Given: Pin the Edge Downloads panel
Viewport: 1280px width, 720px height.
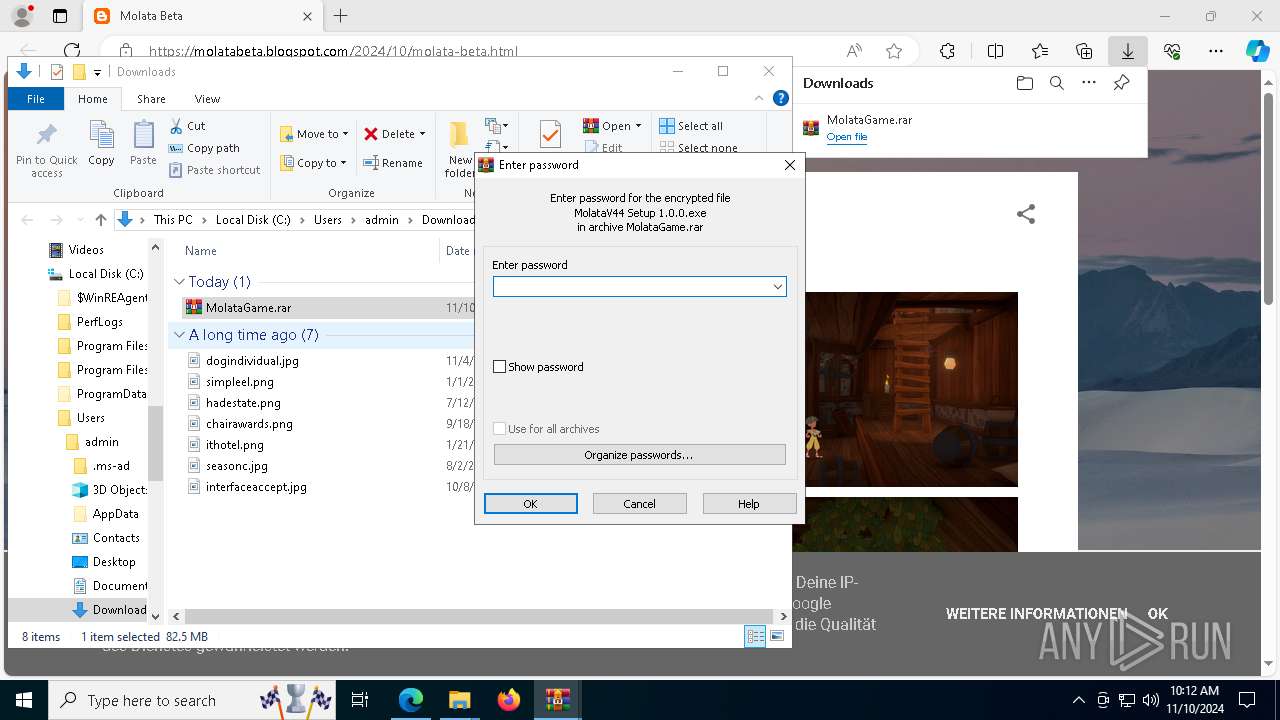Looking at the screenshot, I should 1122,83.
